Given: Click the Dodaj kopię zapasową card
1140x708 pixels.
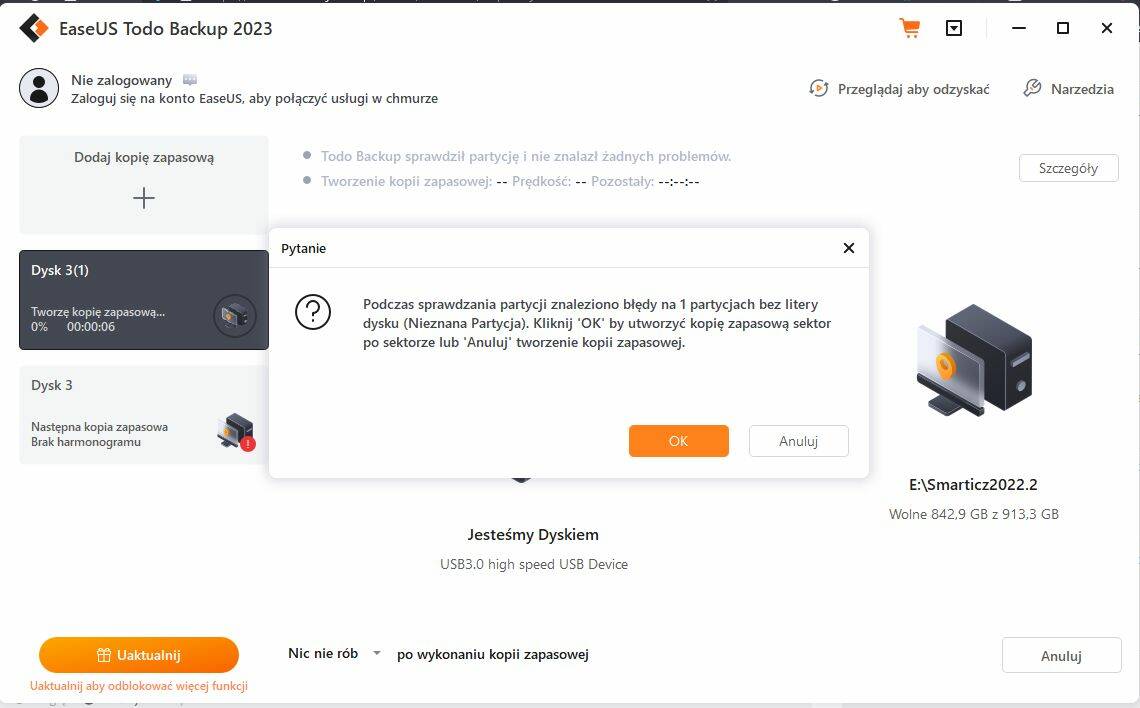Looking at the screenshot, I should coord(144,185).
